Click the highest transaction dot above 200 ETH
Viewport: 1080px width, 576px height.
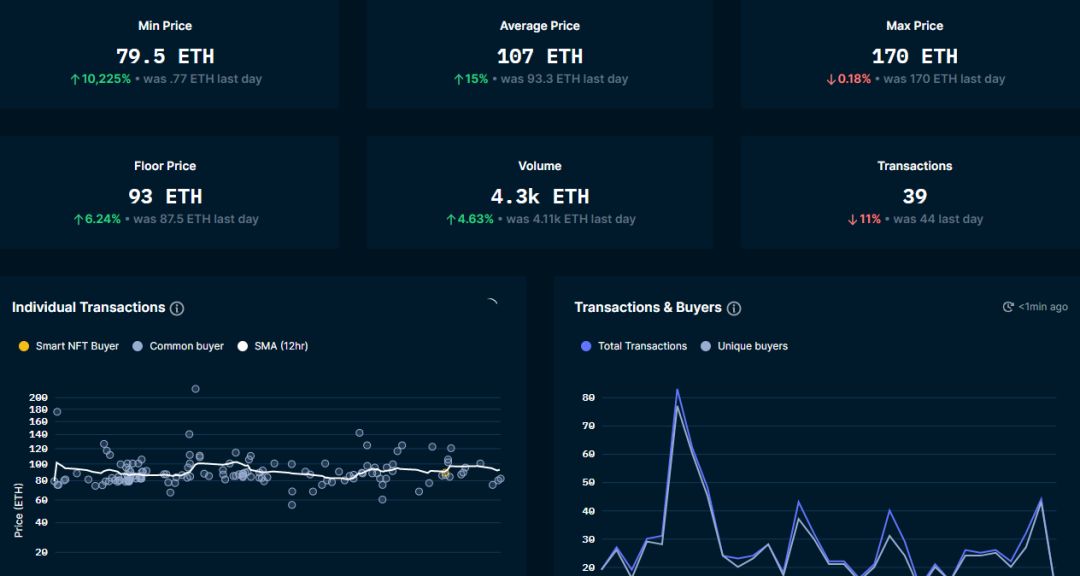195,389
